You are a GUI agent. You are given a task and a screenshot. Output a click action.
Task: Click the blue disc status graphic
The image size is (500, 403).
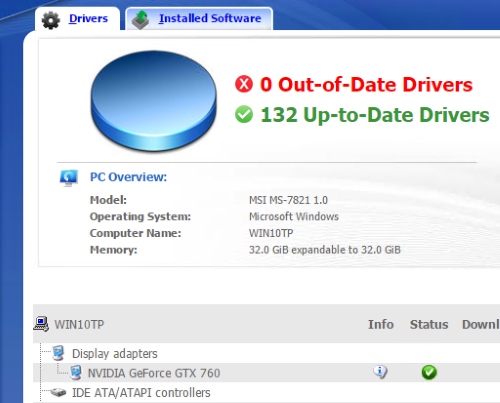(x=154, y=101)
